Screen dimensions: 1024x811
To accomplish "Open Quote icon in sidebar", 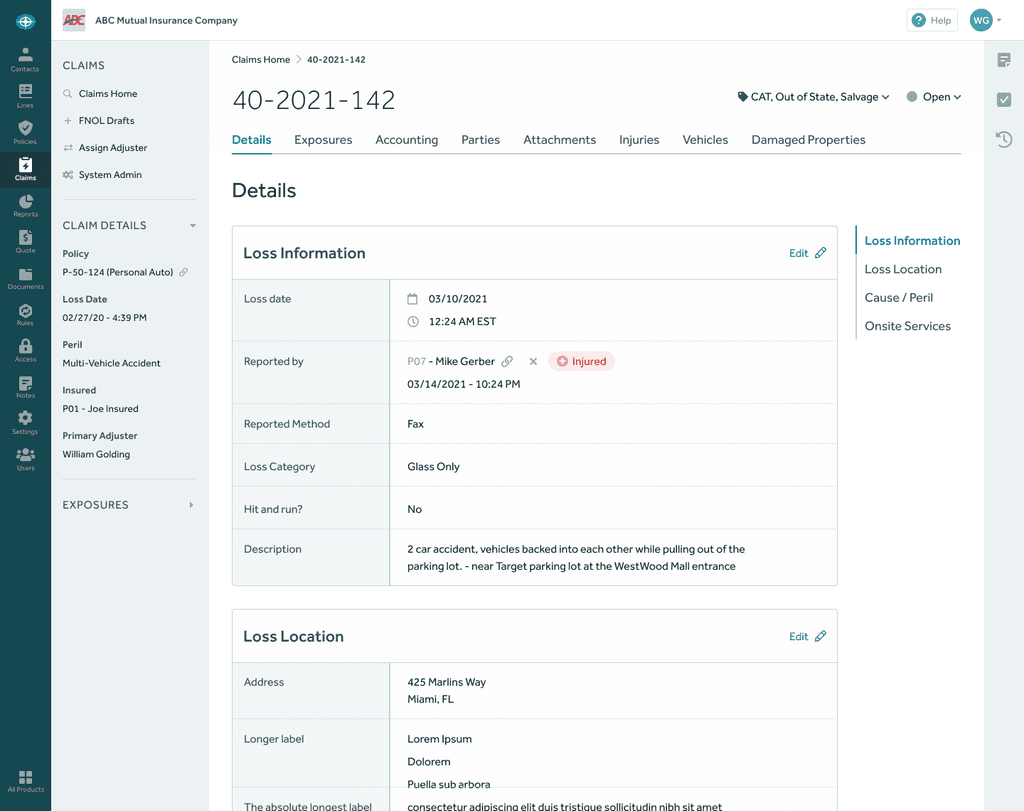I will [25, 242].
